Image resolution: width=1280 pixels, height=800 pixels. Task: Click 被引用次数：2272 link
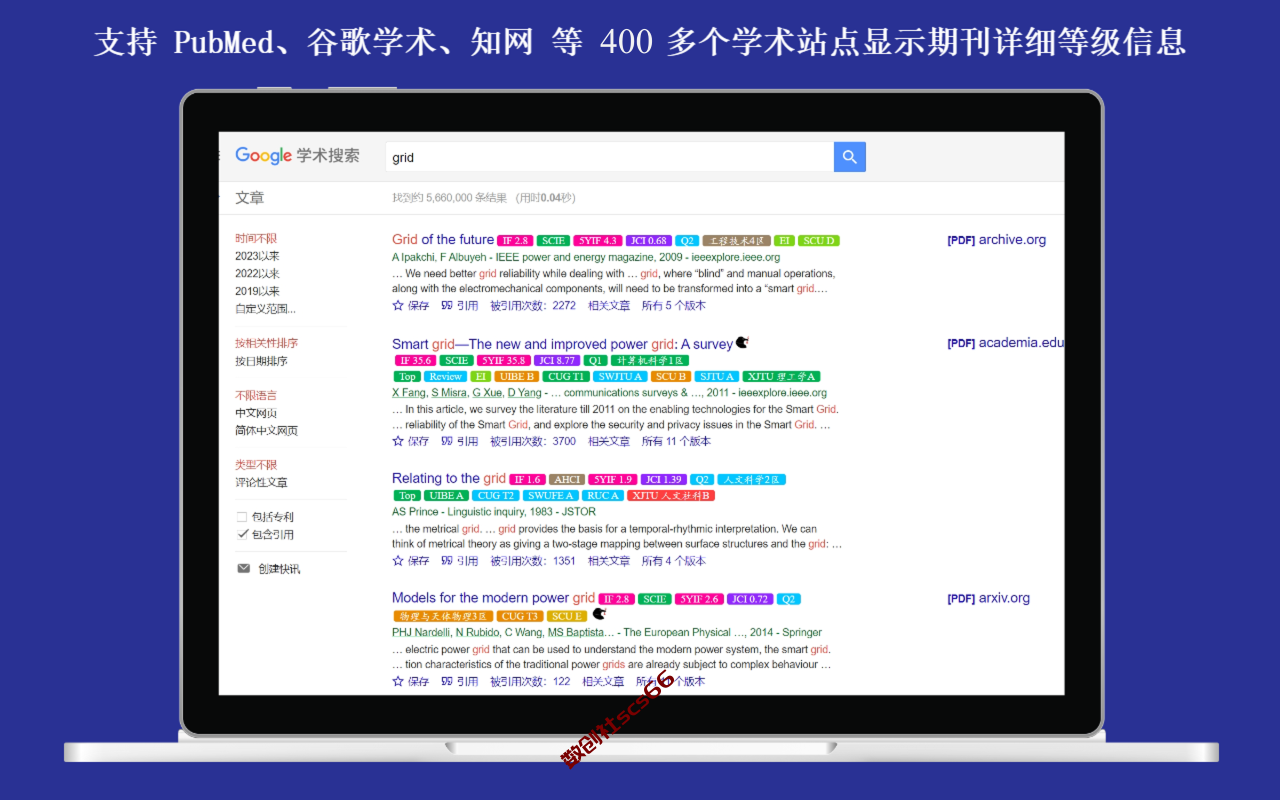coord(533,305)
